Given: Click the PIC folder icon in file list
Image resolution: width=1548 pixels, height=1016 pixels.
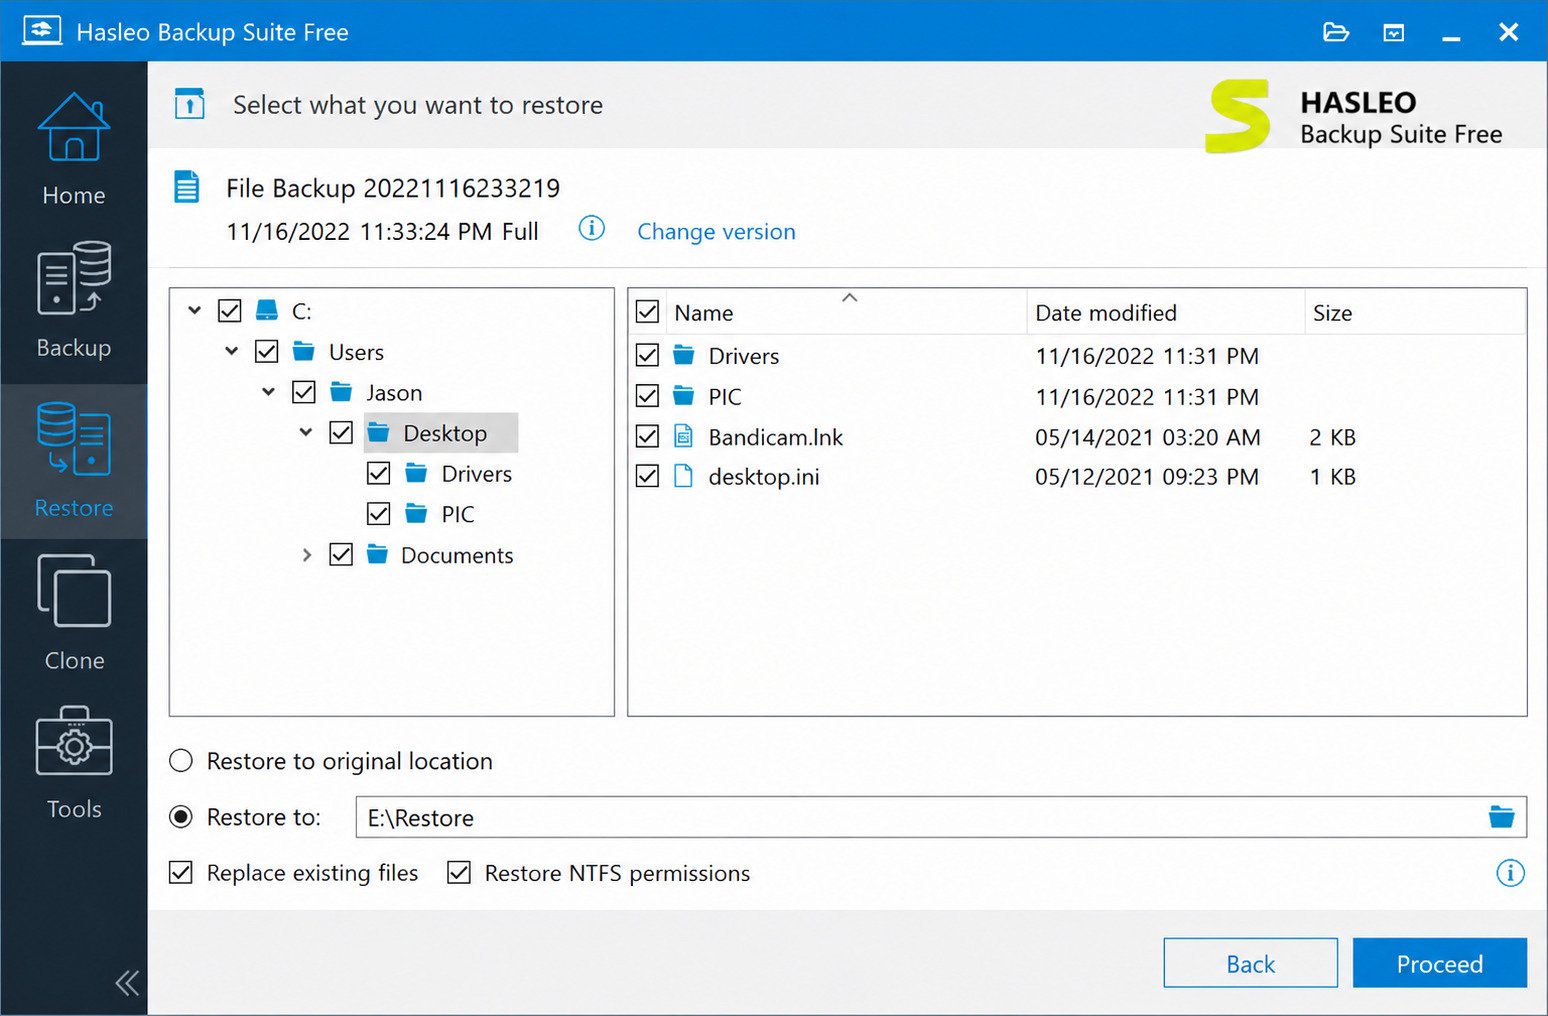Looking at the screenshot, I should (x=684, y=396).
